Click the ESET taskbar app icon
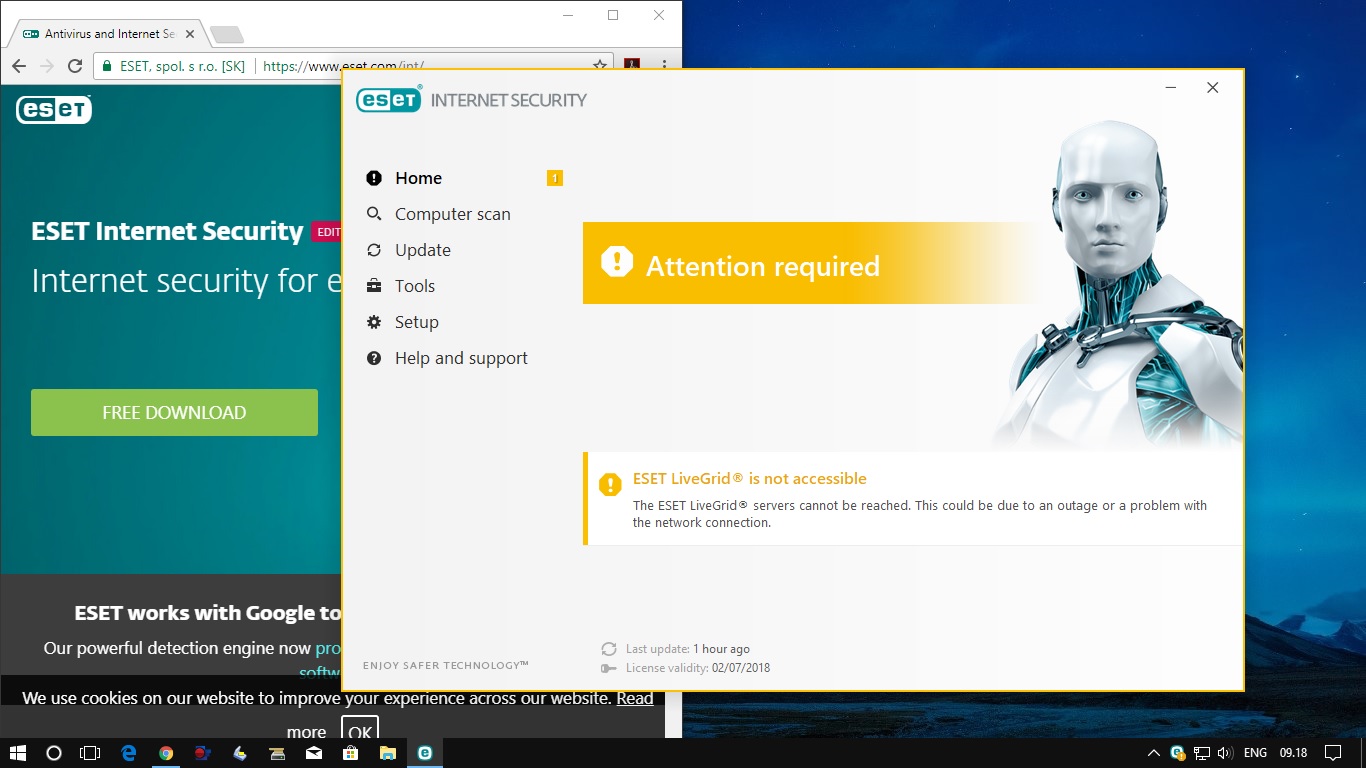Viewport: 1366px width, 768px height. (425, 753)
